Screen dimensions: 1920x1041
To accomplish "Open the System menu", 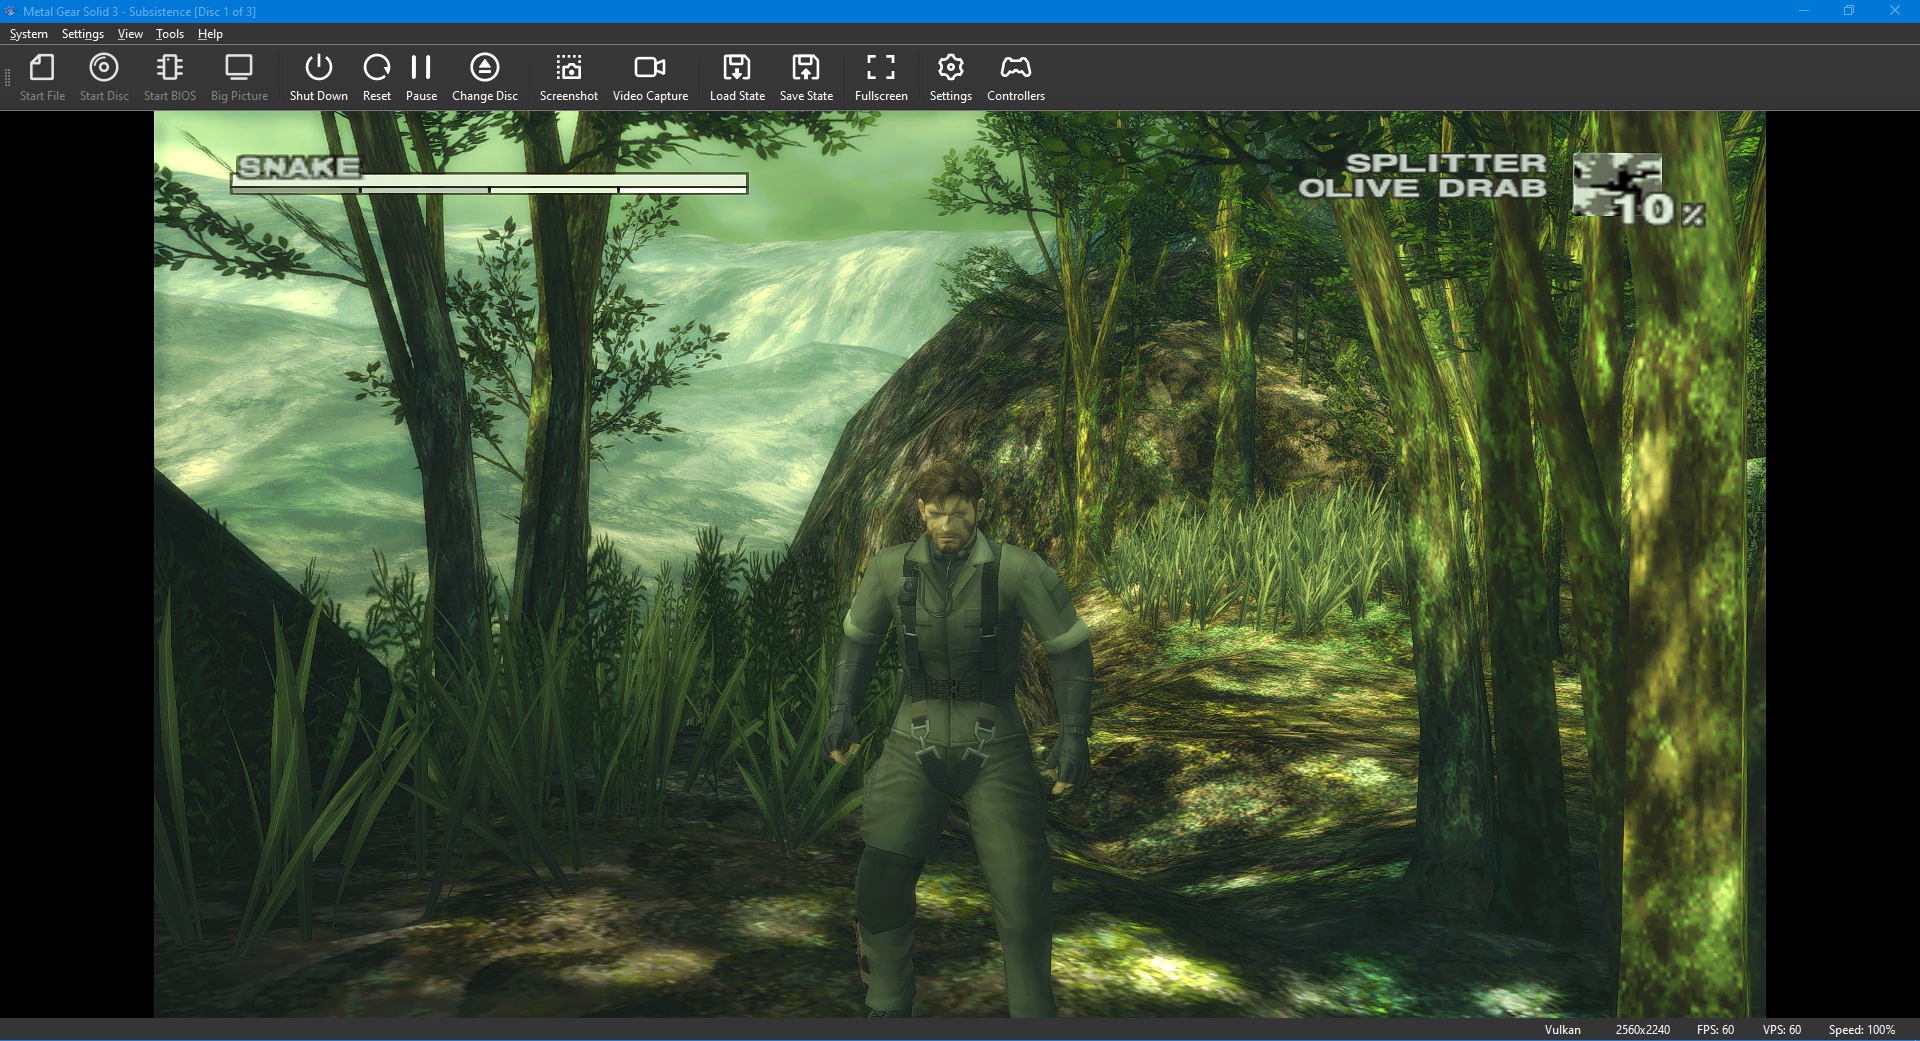I will [x=29, y=34].
